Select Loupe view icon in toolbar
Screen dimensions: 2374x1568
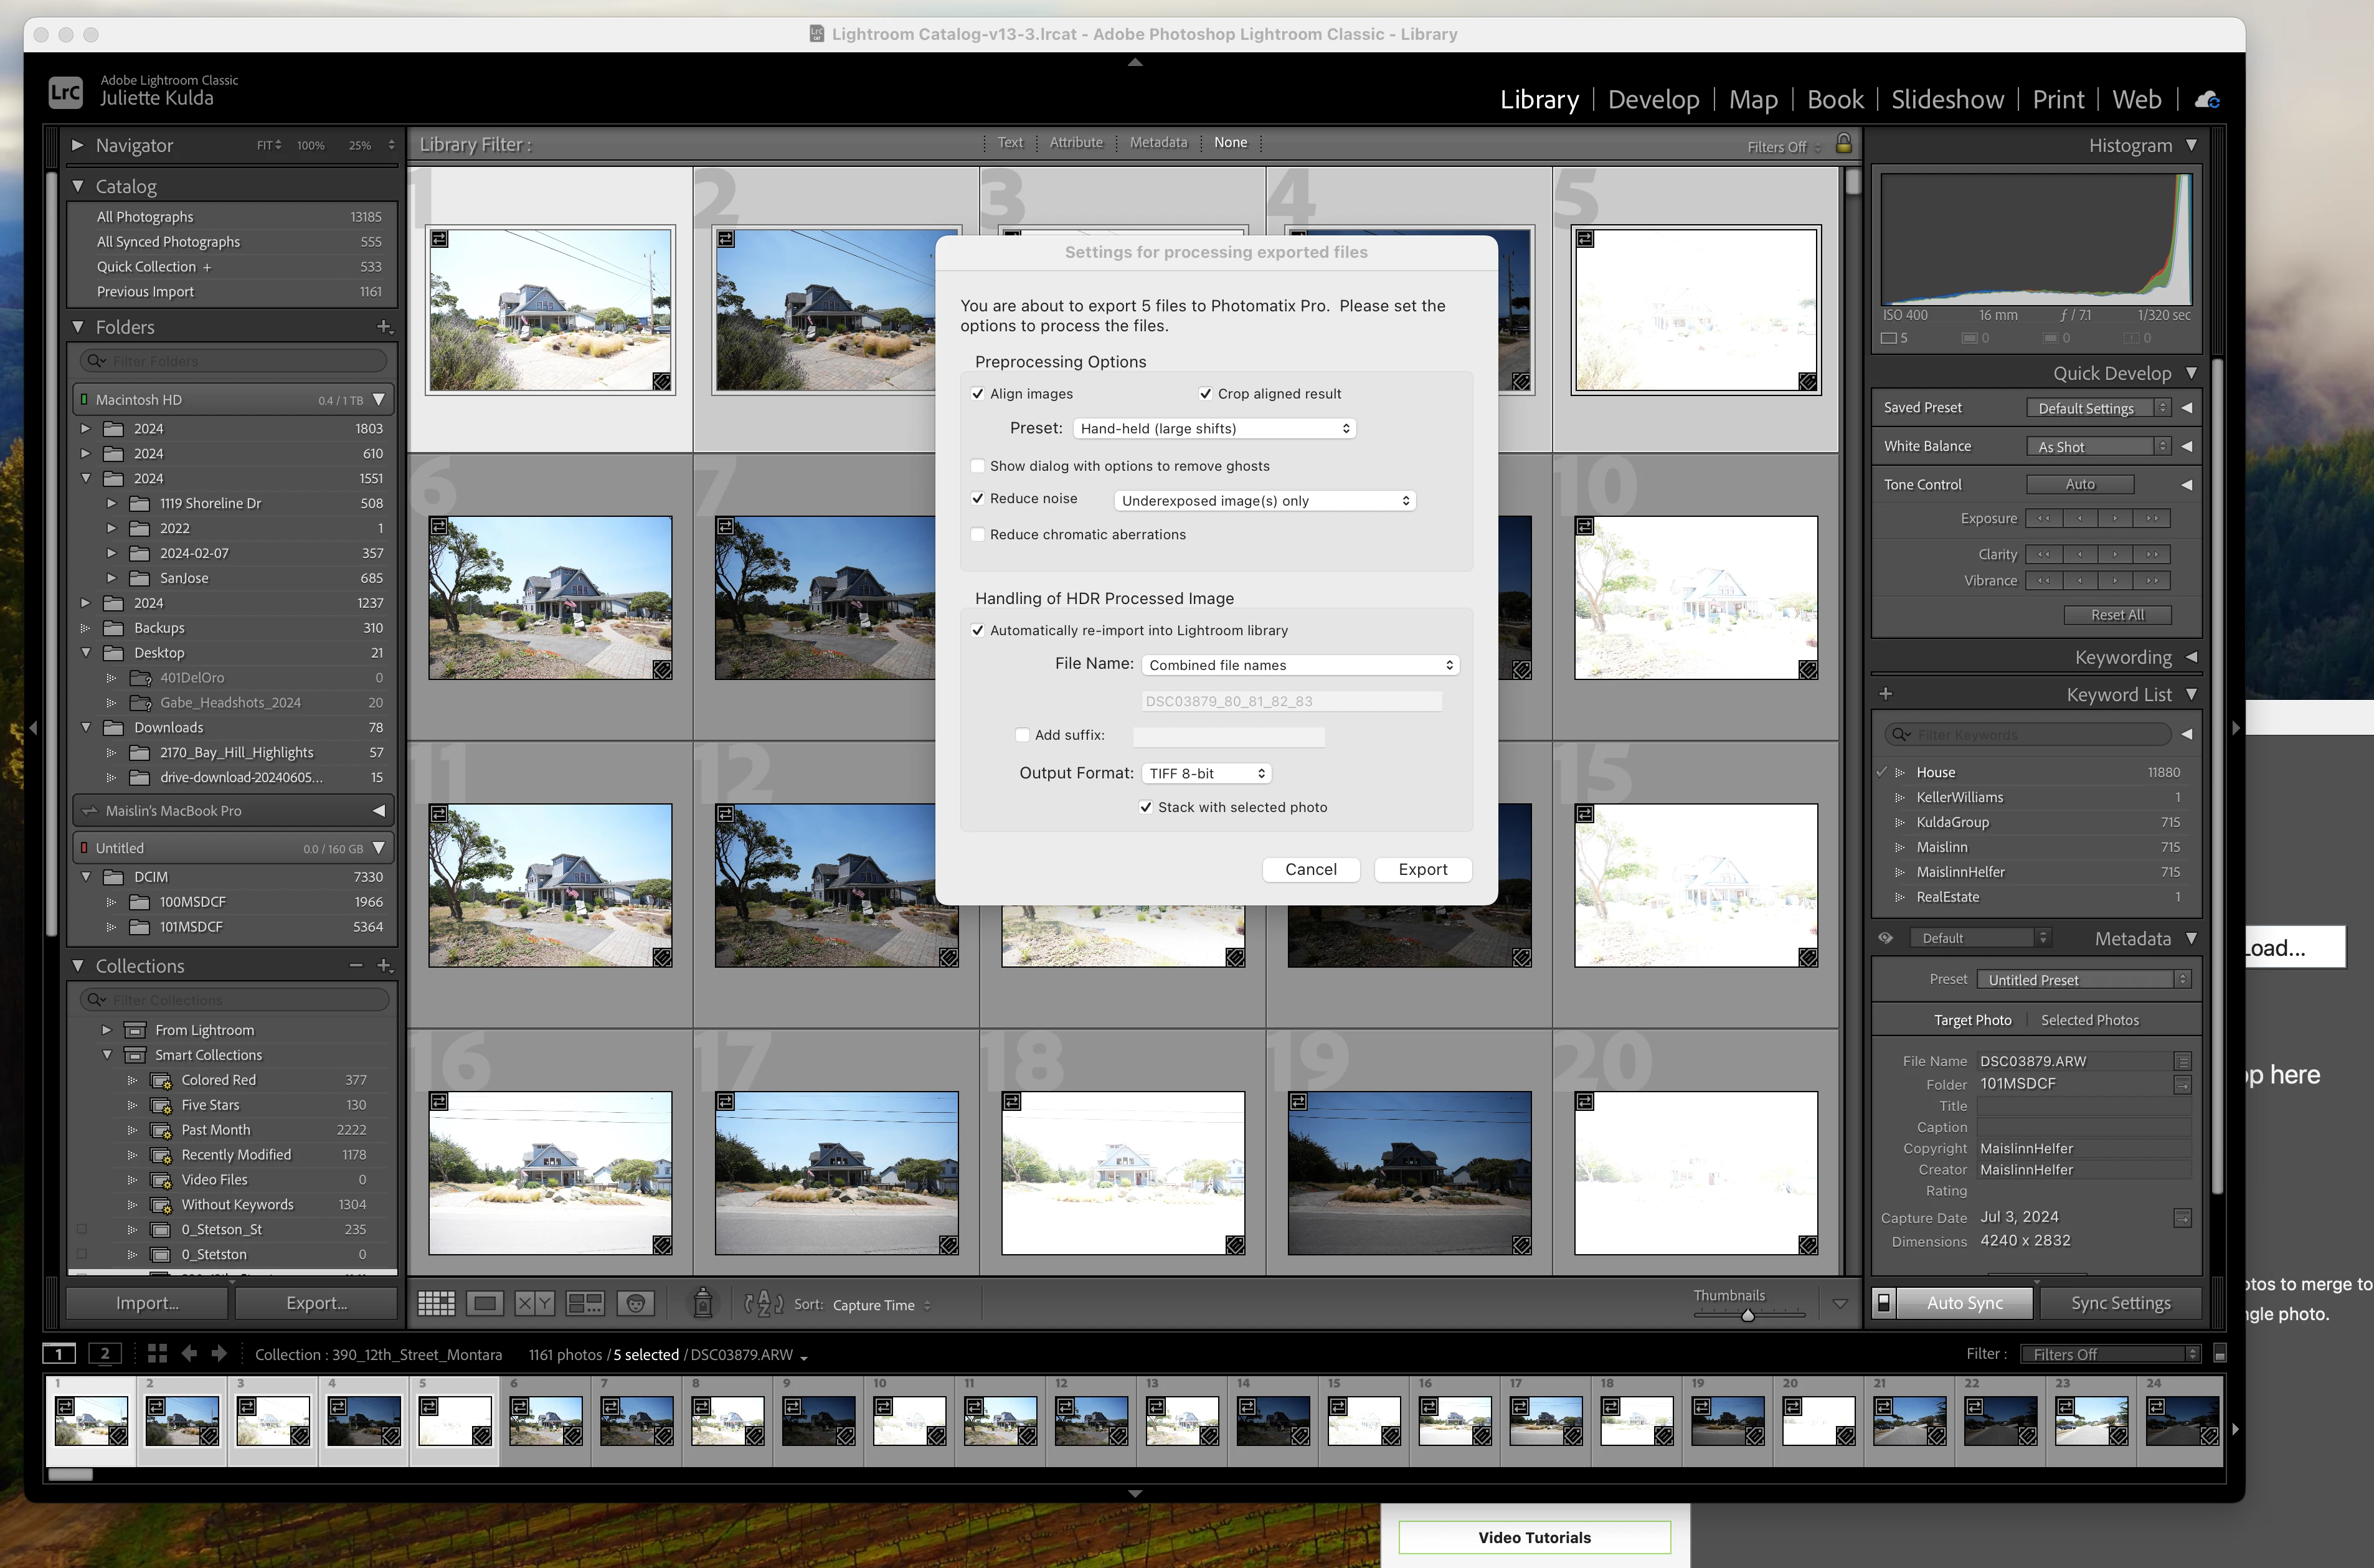(485, 1303)
